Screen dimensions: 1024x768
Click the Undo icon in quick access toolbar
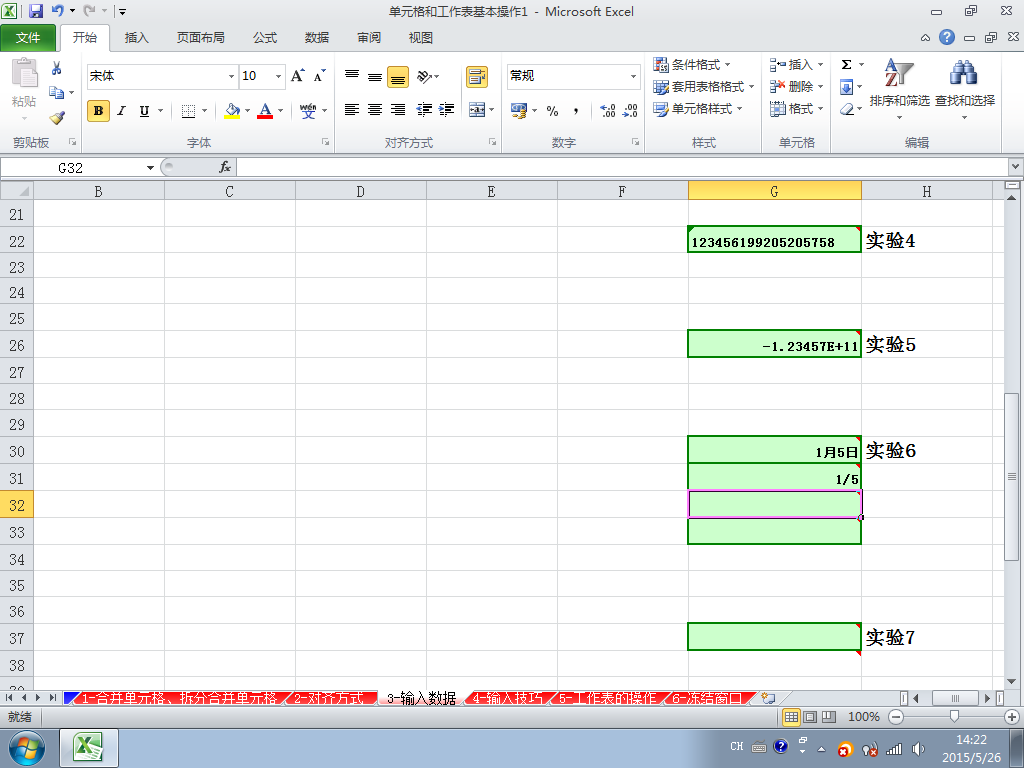pyautogui.click(x=57, y=11)
